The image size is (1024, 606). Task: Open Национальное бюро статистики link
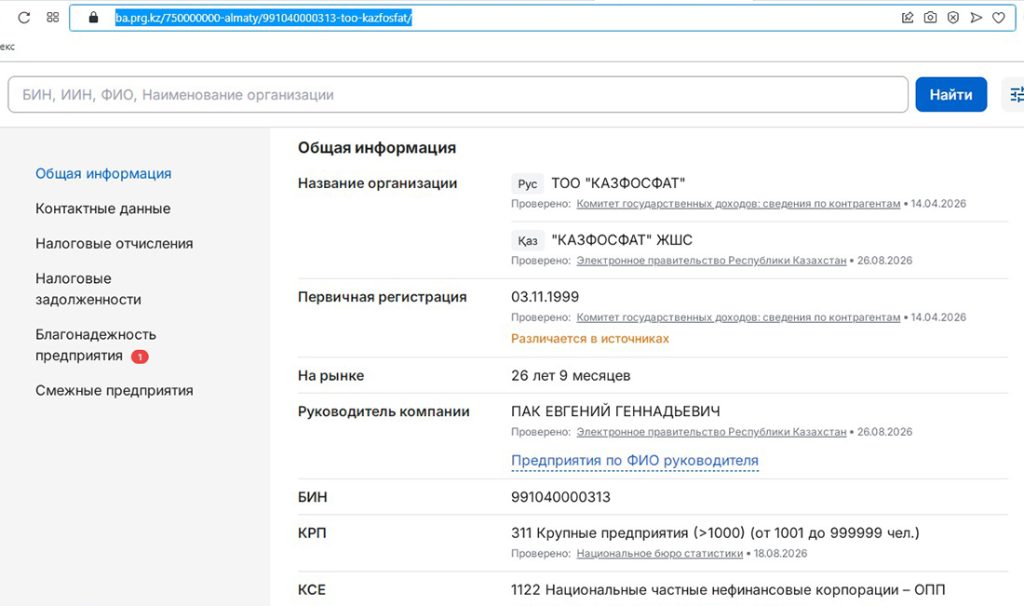point(660,554)
